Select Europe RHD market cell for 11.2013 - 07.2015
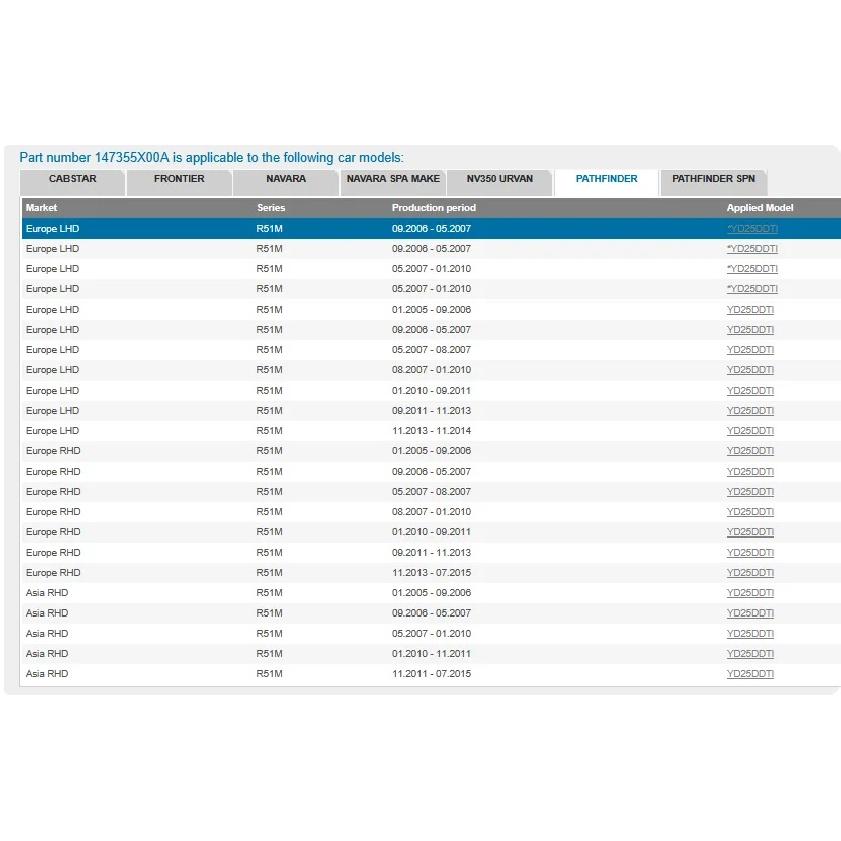841x841 pixels. (x=53, y=573)
